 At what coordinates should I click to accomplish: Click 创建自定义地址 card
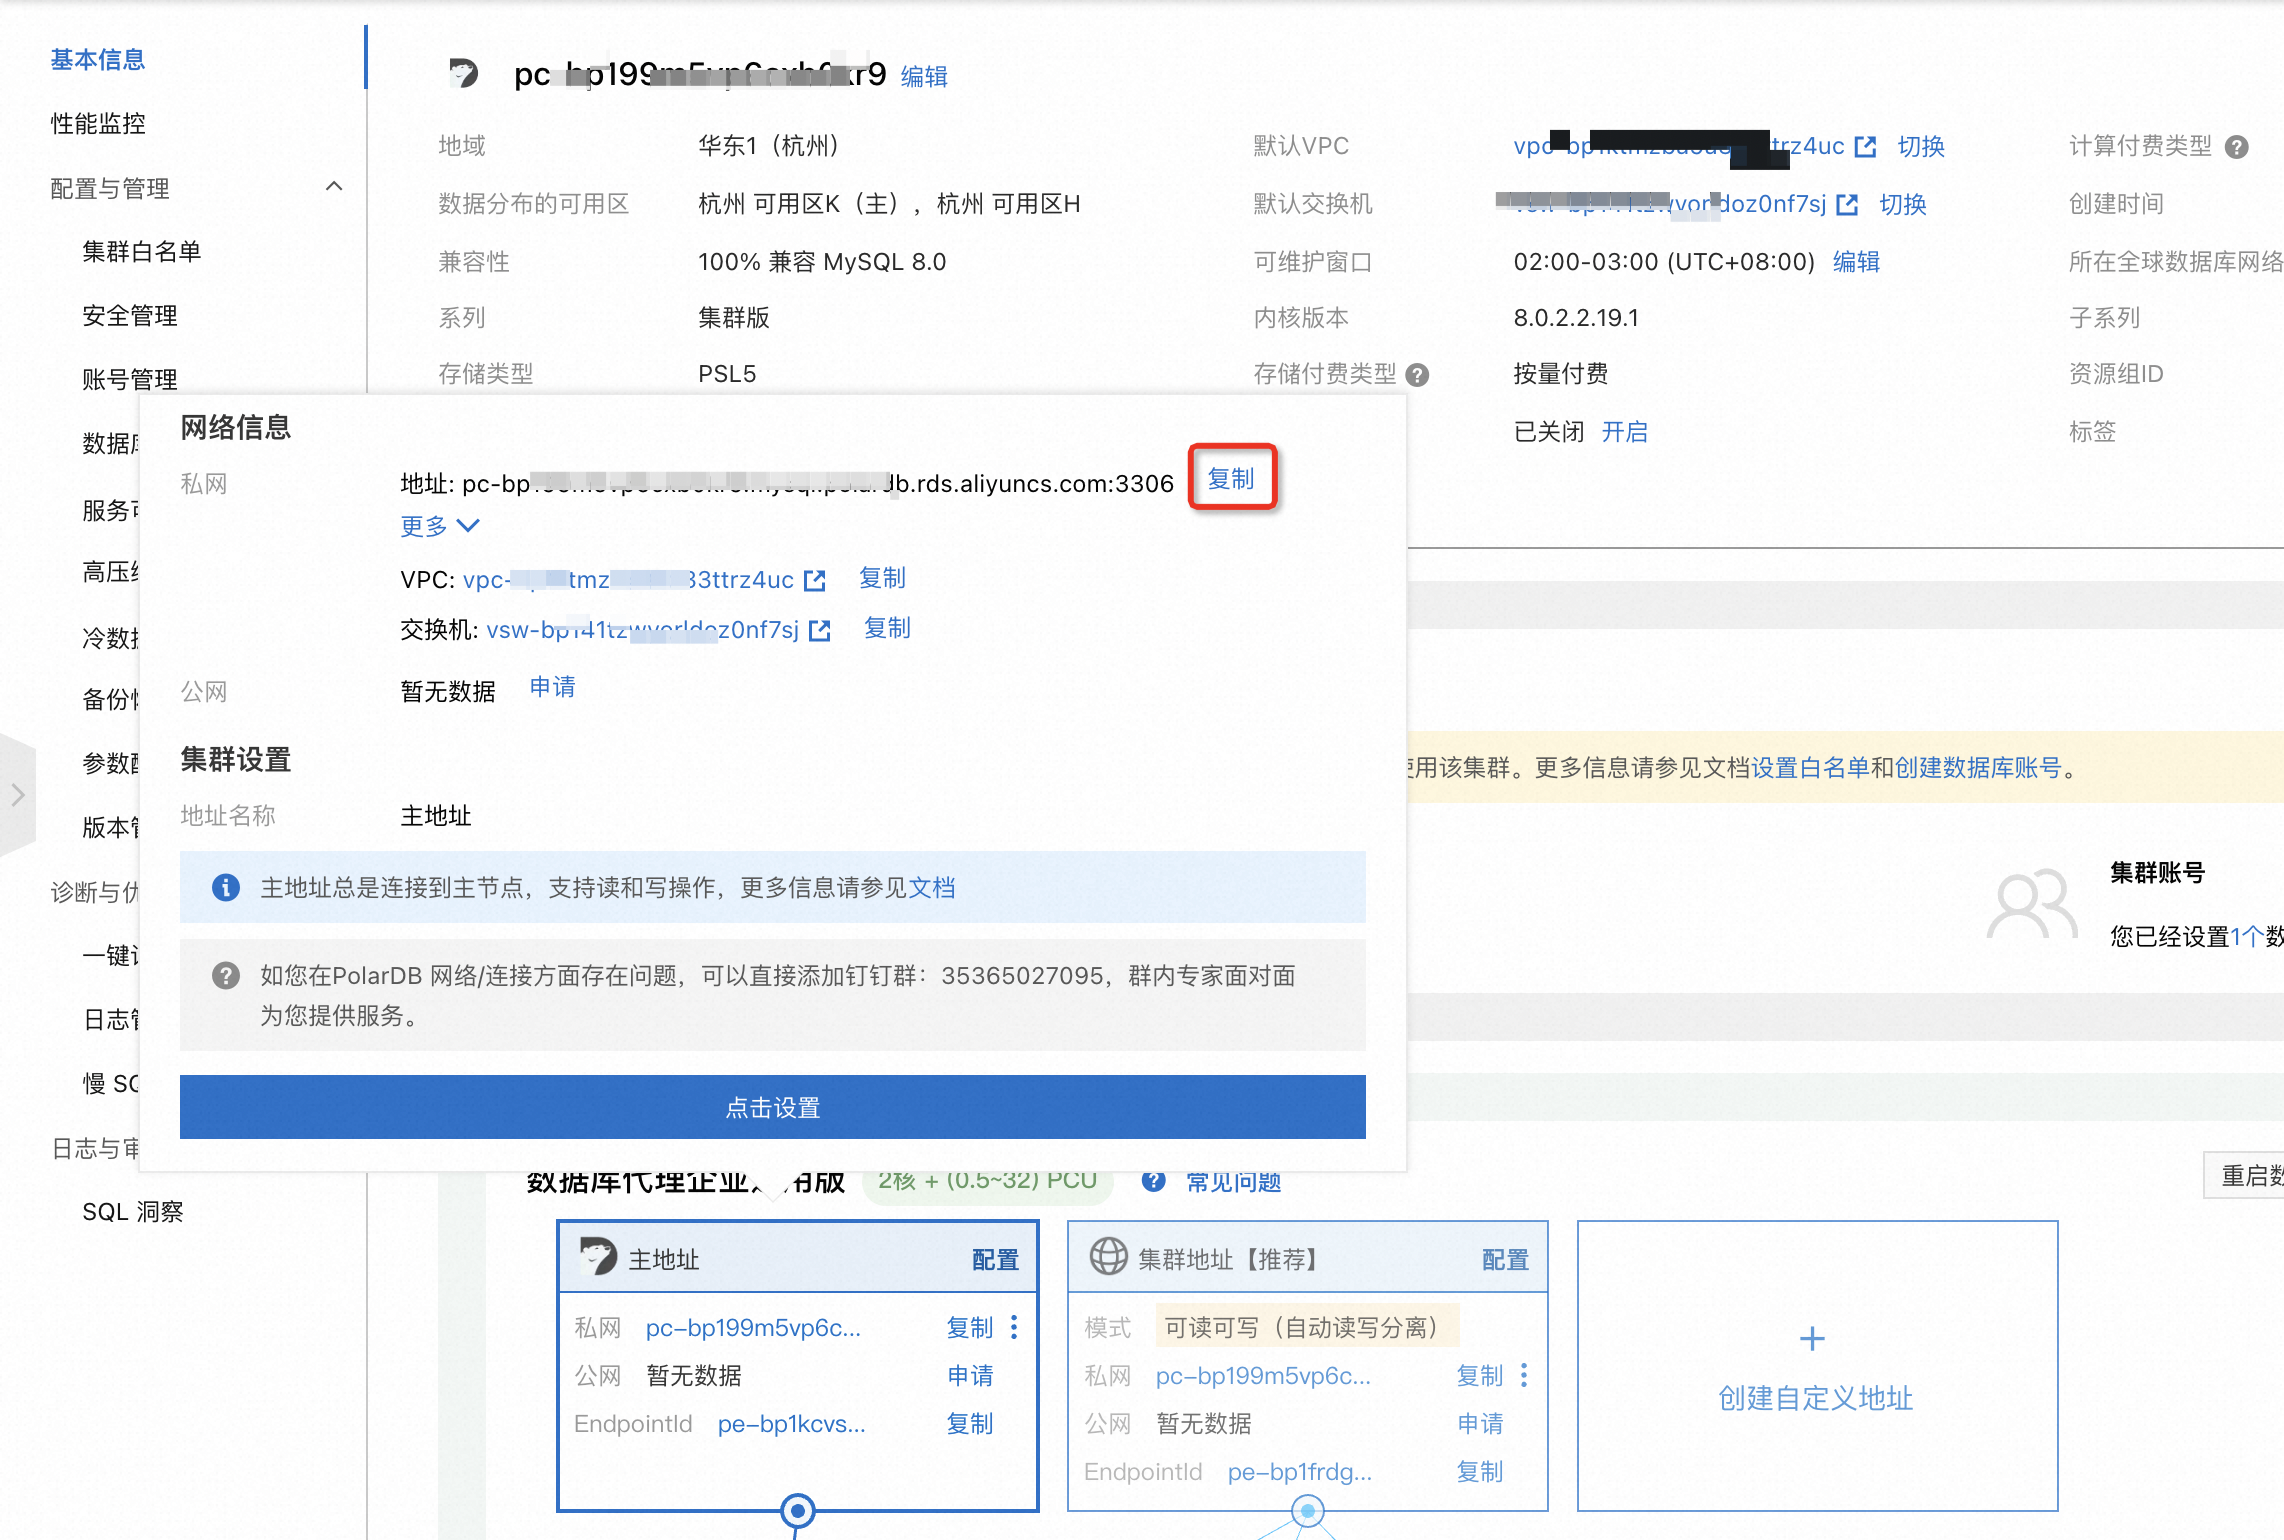click(1817, 1365)
